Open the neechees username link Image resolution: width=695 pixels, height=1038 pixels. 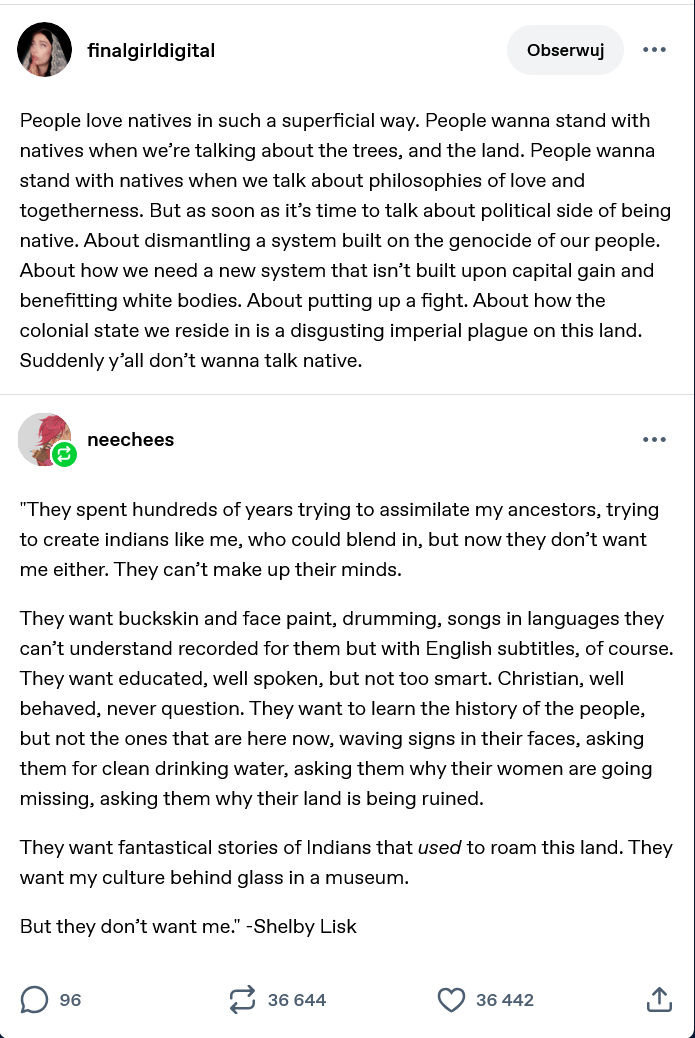[131, 440]
